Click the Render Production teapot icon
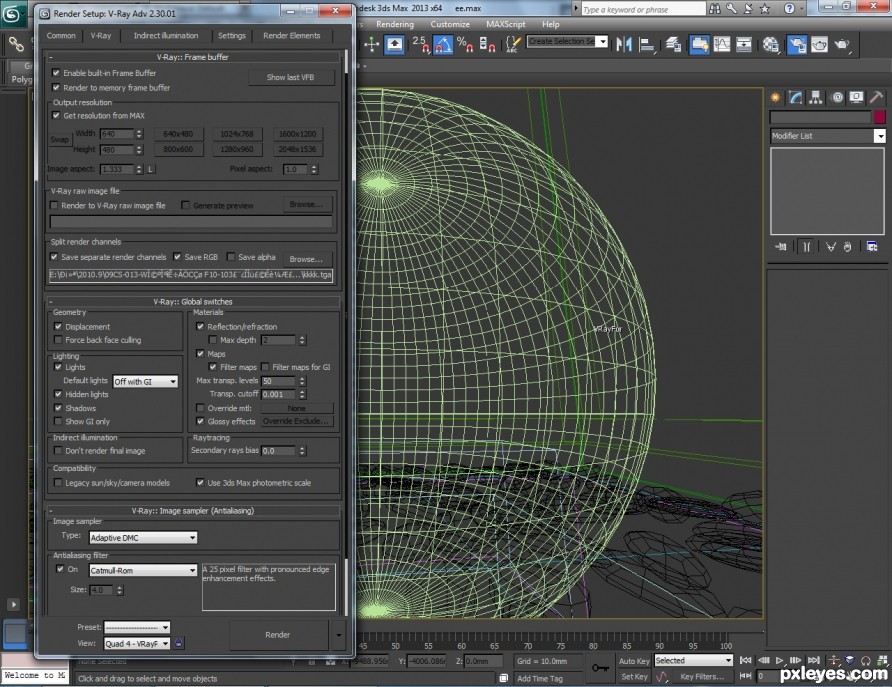Screen dimensions: 892x687 point(842,44)
